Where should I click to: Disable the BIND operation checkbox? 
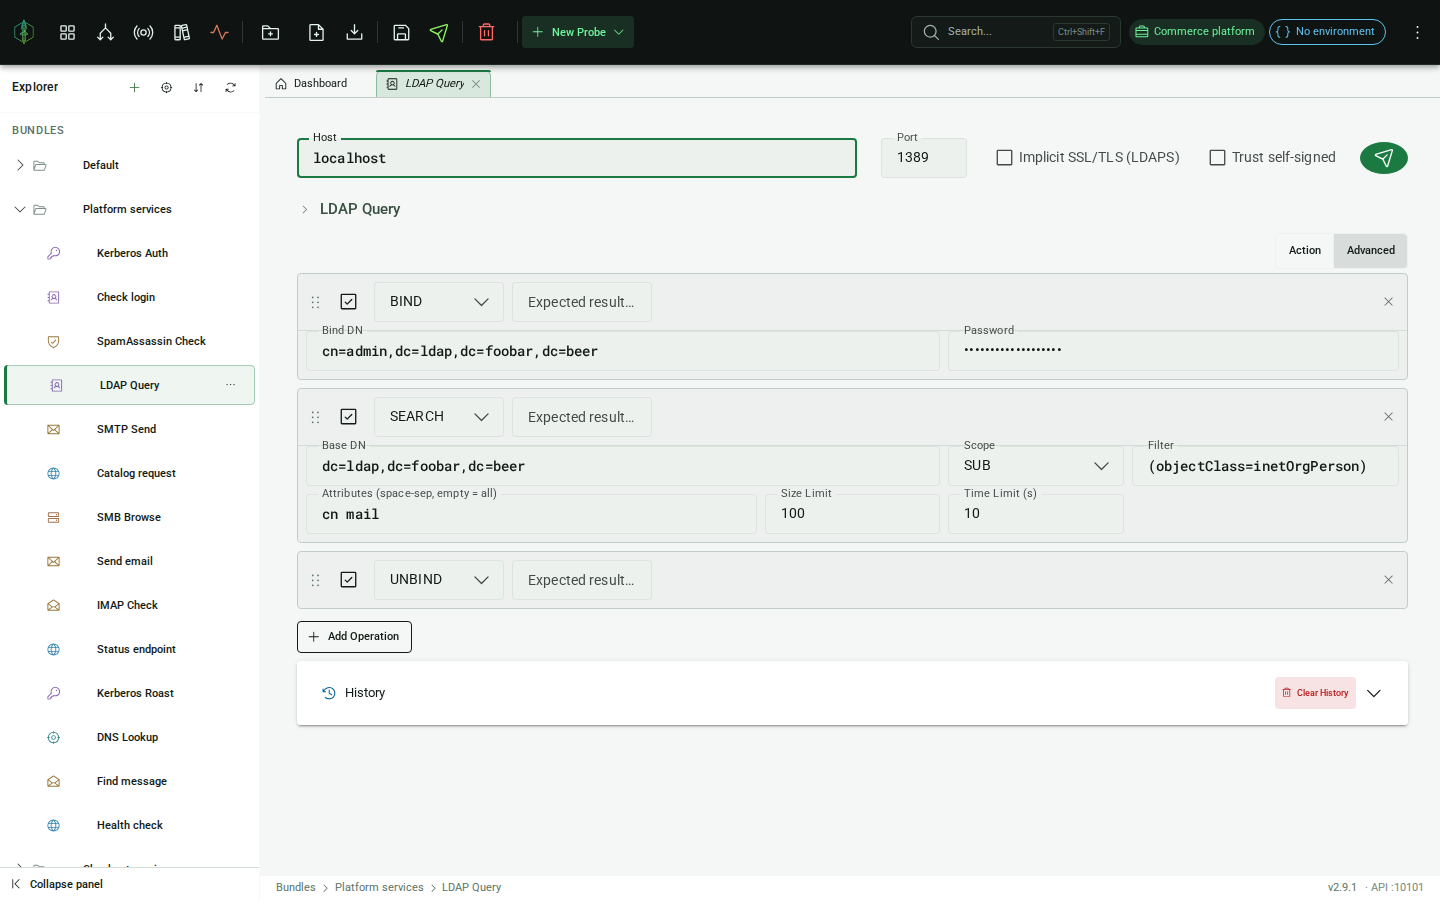(348, 302)
